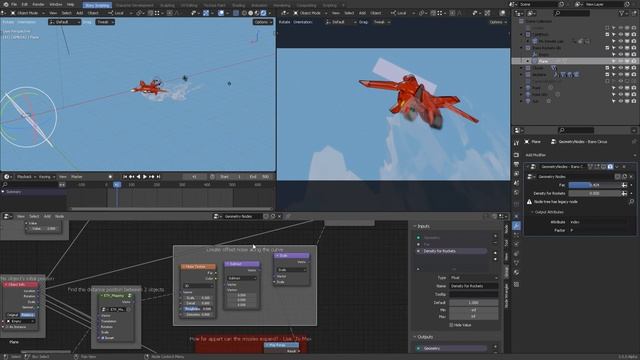Open Local transform orientation dropdown in left viewport
640x360 pixels.
[x=119, y=13]
